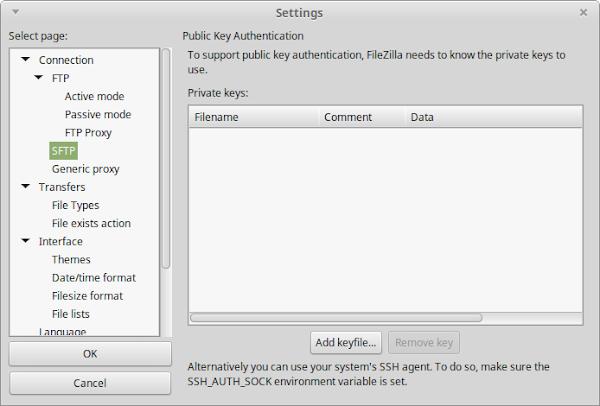The height and width of the screenshot is (406, 600).
Task: Click the private keys horizontal scrollbar
Action: [x=336, y=318]
